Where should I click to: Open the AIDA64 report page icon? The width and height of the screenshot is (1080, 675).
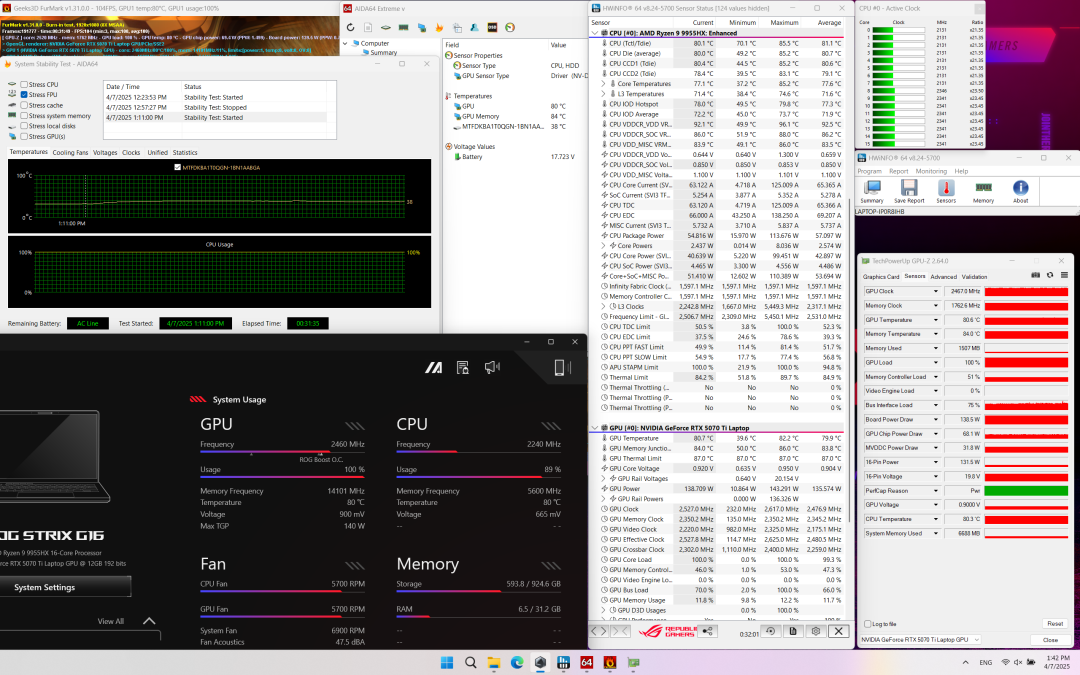pyautogui.click(x=368, y=28)
